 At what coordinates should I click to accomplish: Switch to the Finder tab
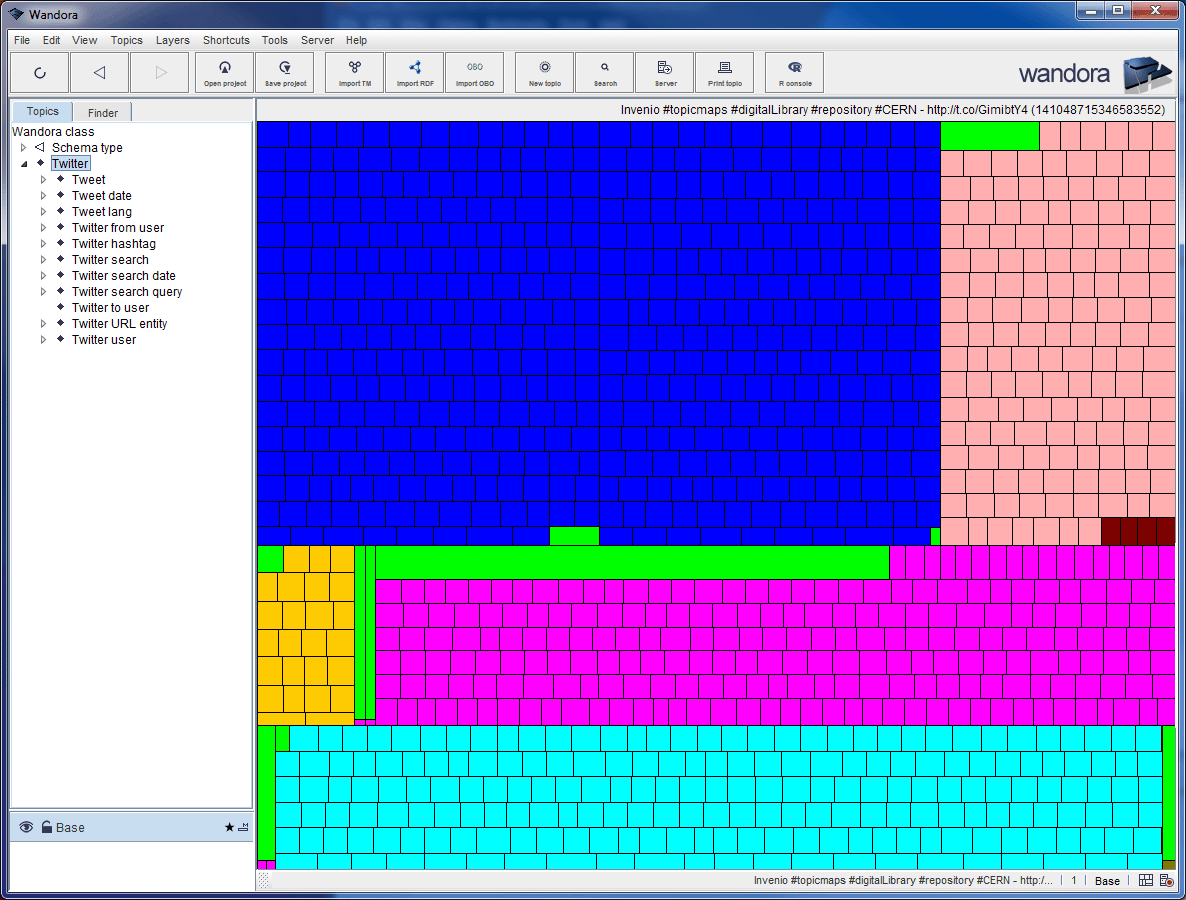pyautogui.click(x=103, y=113)
